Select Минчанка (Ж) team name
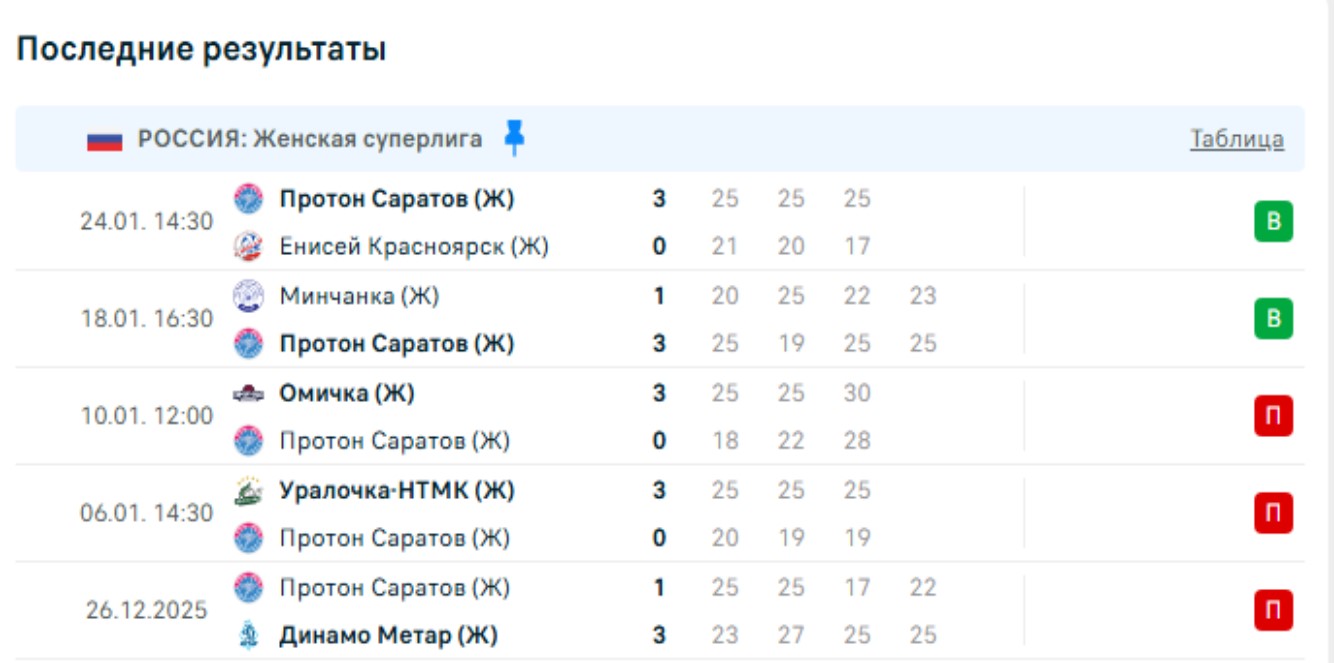 point(359,296)
